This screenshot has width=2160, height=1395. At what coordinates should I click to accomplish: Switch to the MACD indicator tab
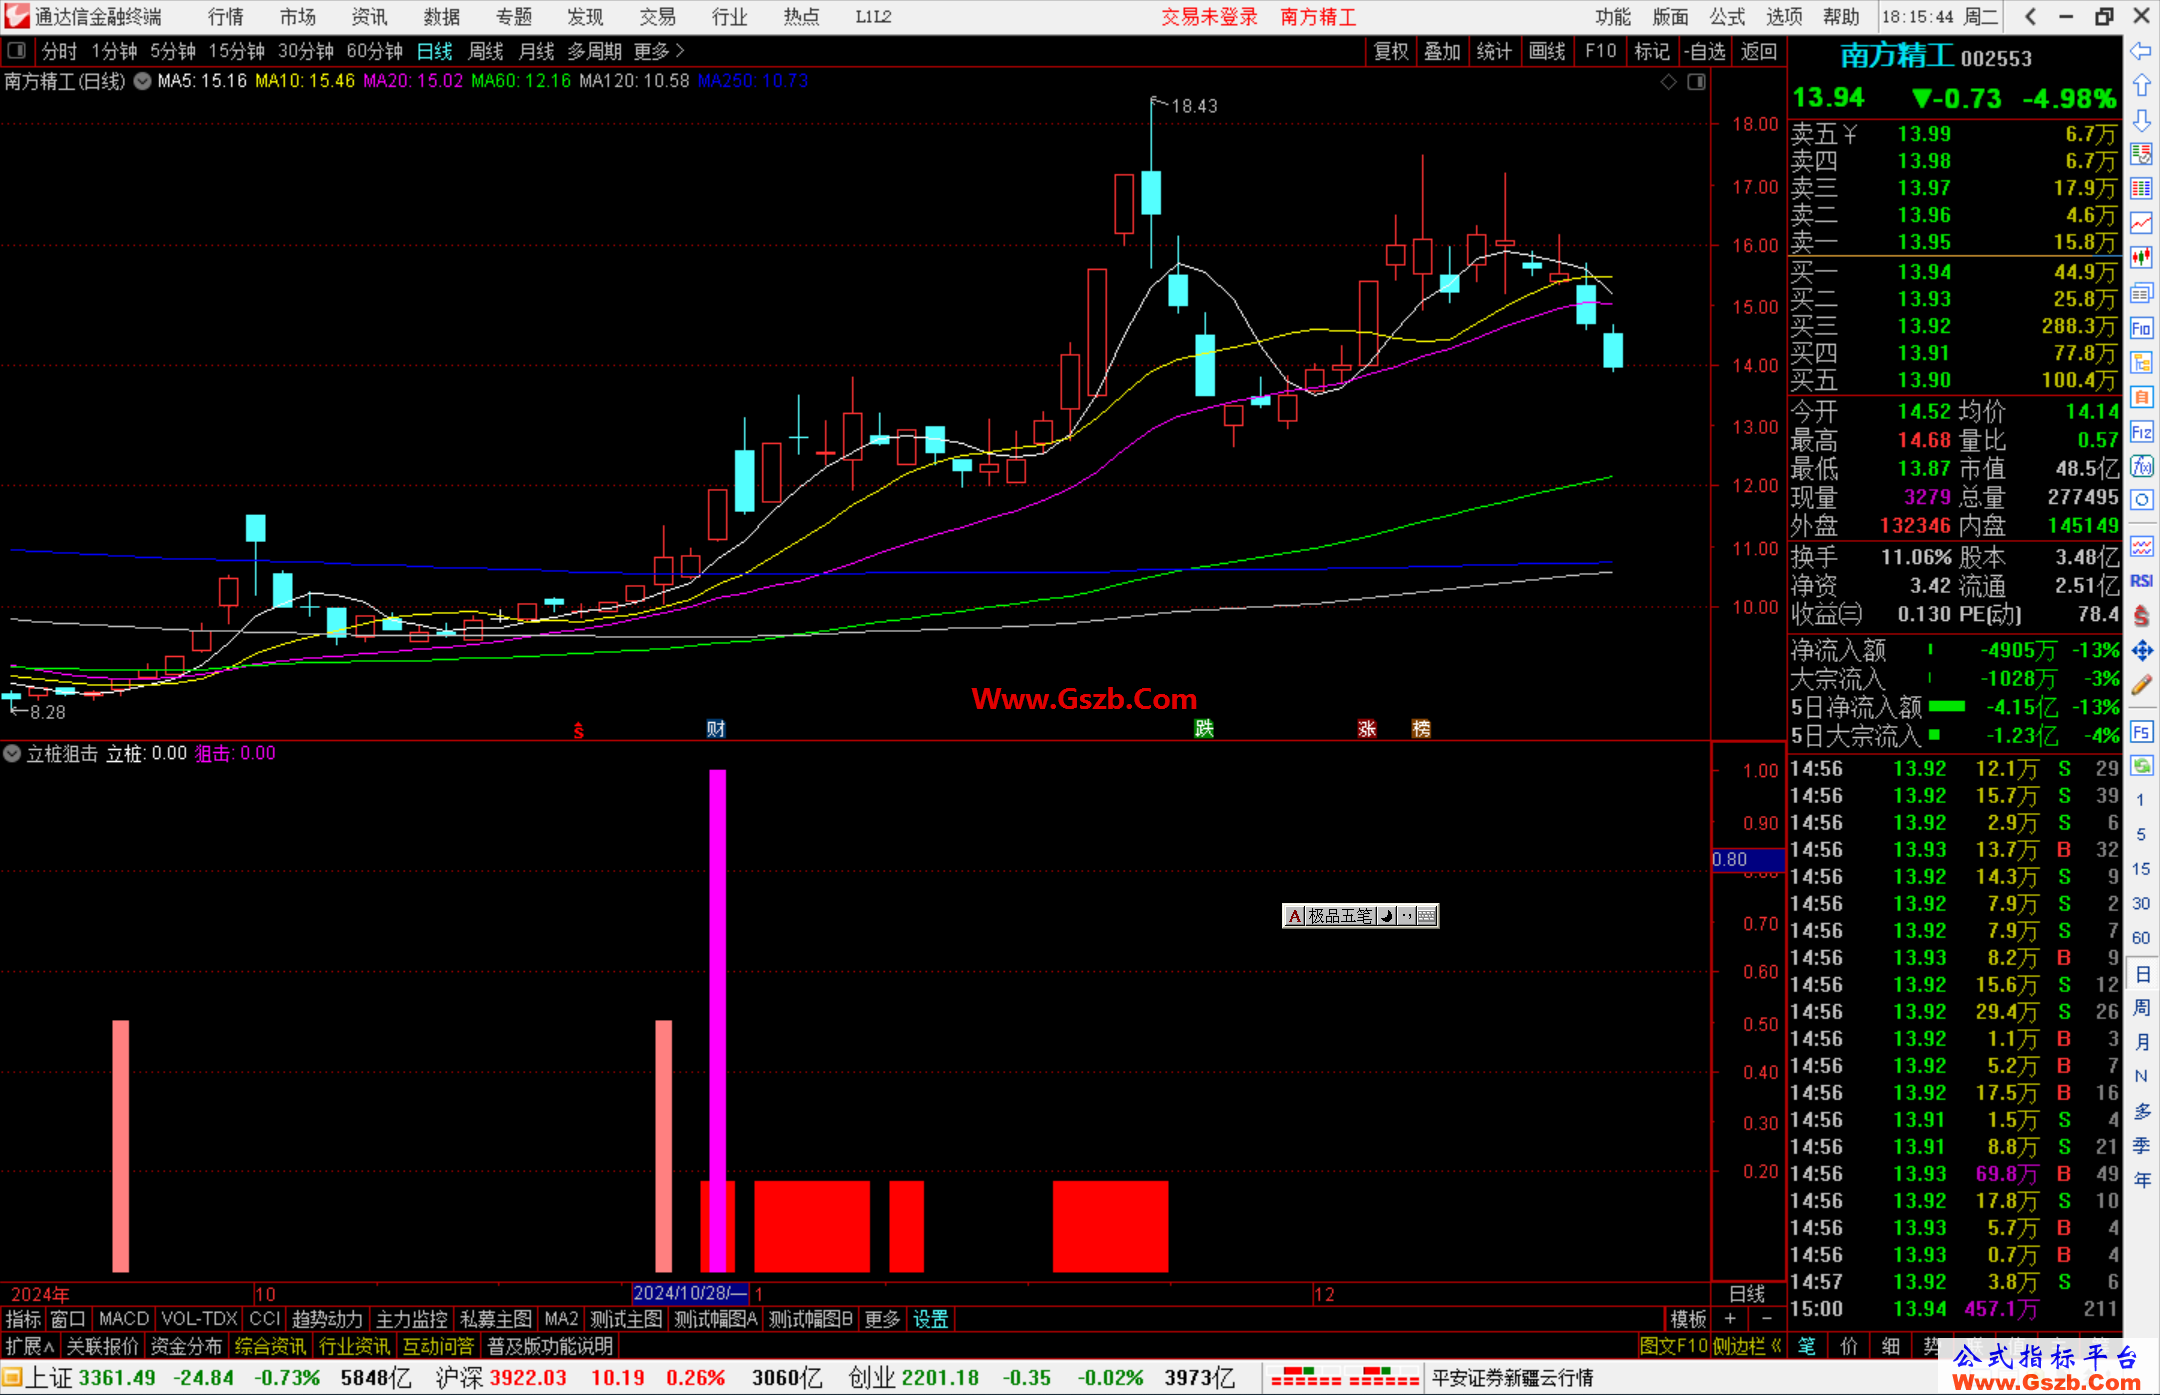click(124, 1319)
